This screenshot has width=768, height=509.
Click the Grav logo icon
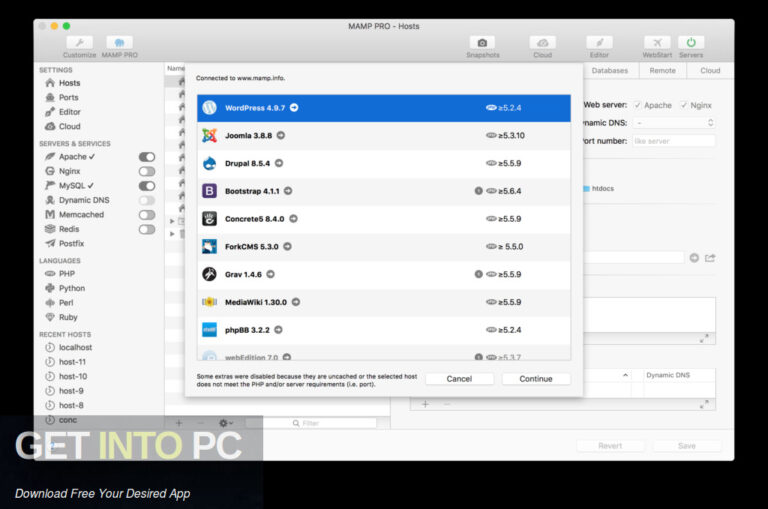tap(209, 274)
